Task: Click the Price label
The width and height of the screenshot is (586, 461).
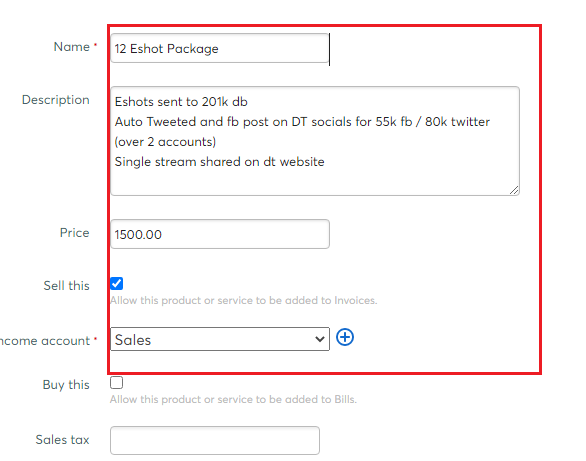Action: [x=74, y=233]
